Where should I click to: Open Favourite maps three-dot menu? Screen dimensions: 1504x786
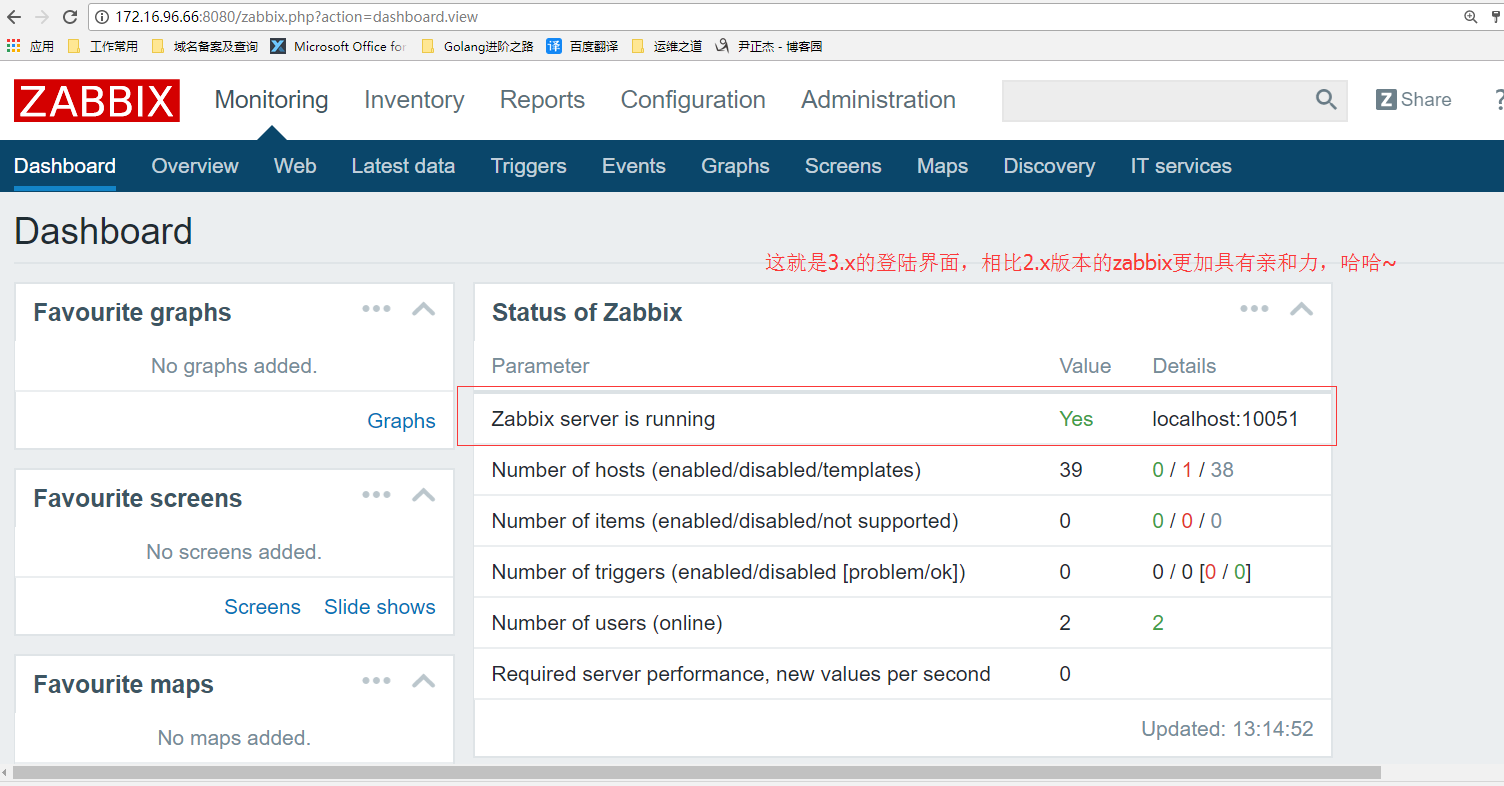click(376, 681)
